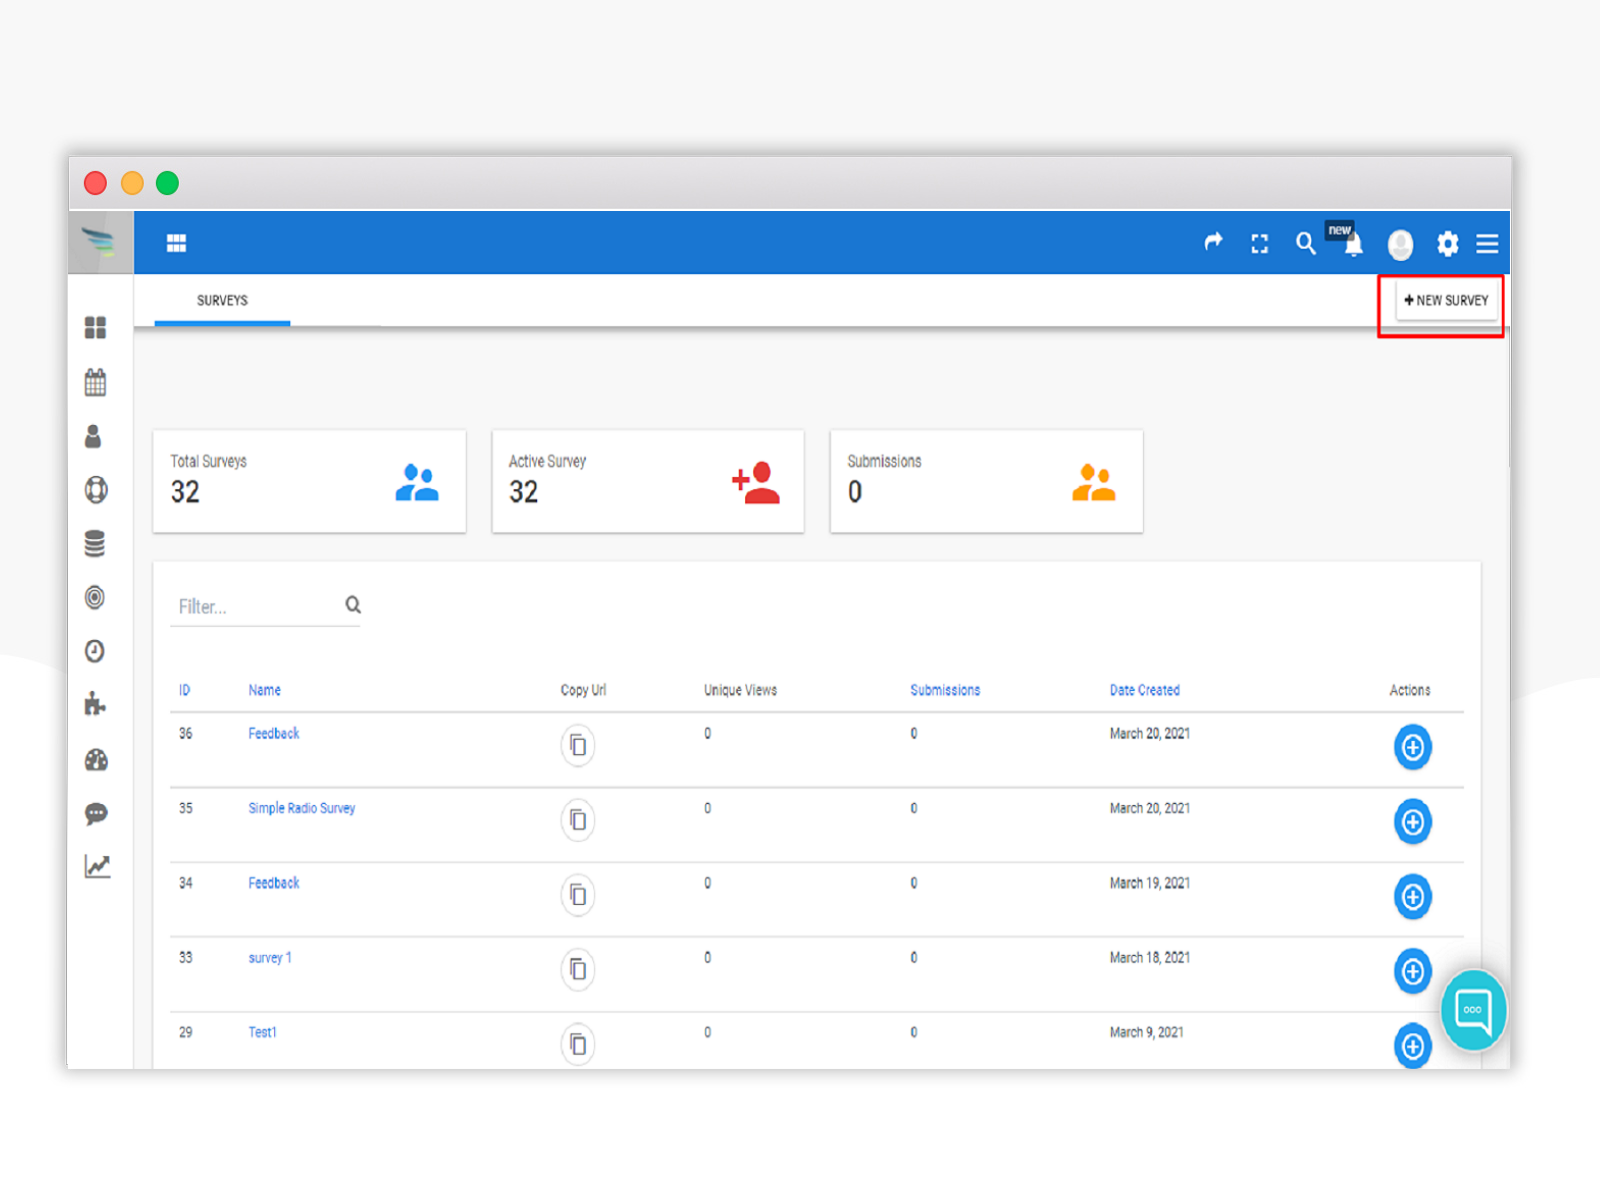Open the hamburger menu in header
1600x1200 pixels.
pyautogui.click(x=1487, y=243)
